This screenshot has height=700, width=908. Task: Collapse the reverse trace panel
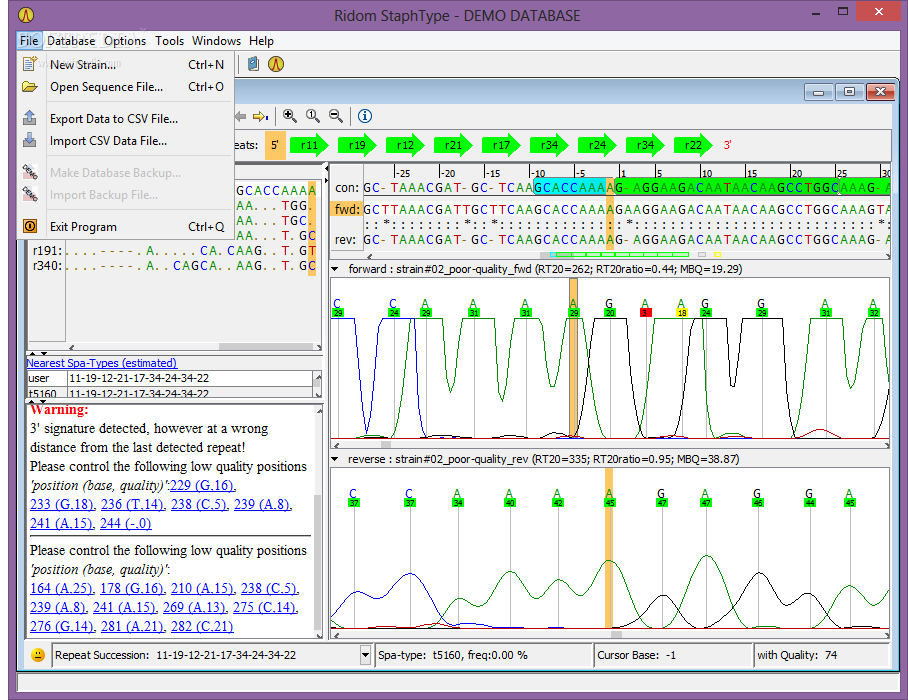[335, 459]
